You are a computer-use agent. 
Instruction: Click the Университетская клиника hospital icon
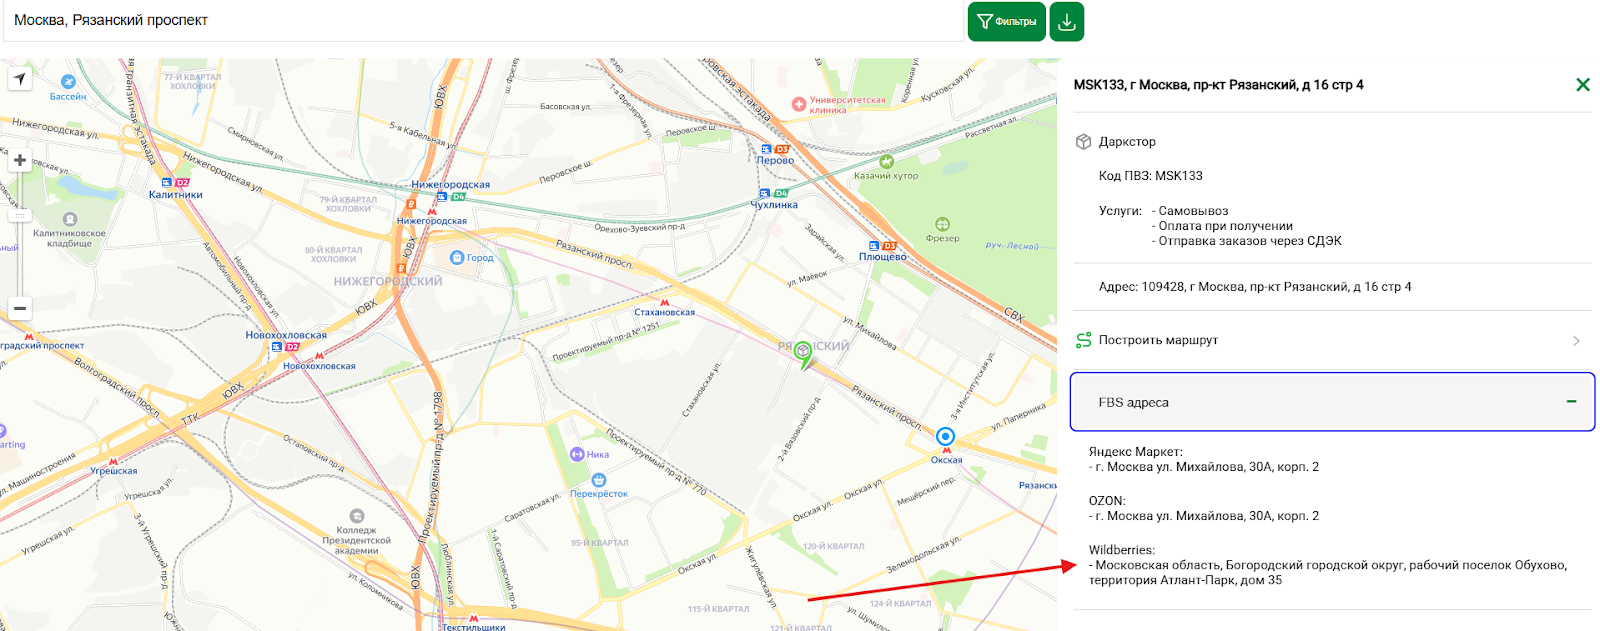pos(799,104)
